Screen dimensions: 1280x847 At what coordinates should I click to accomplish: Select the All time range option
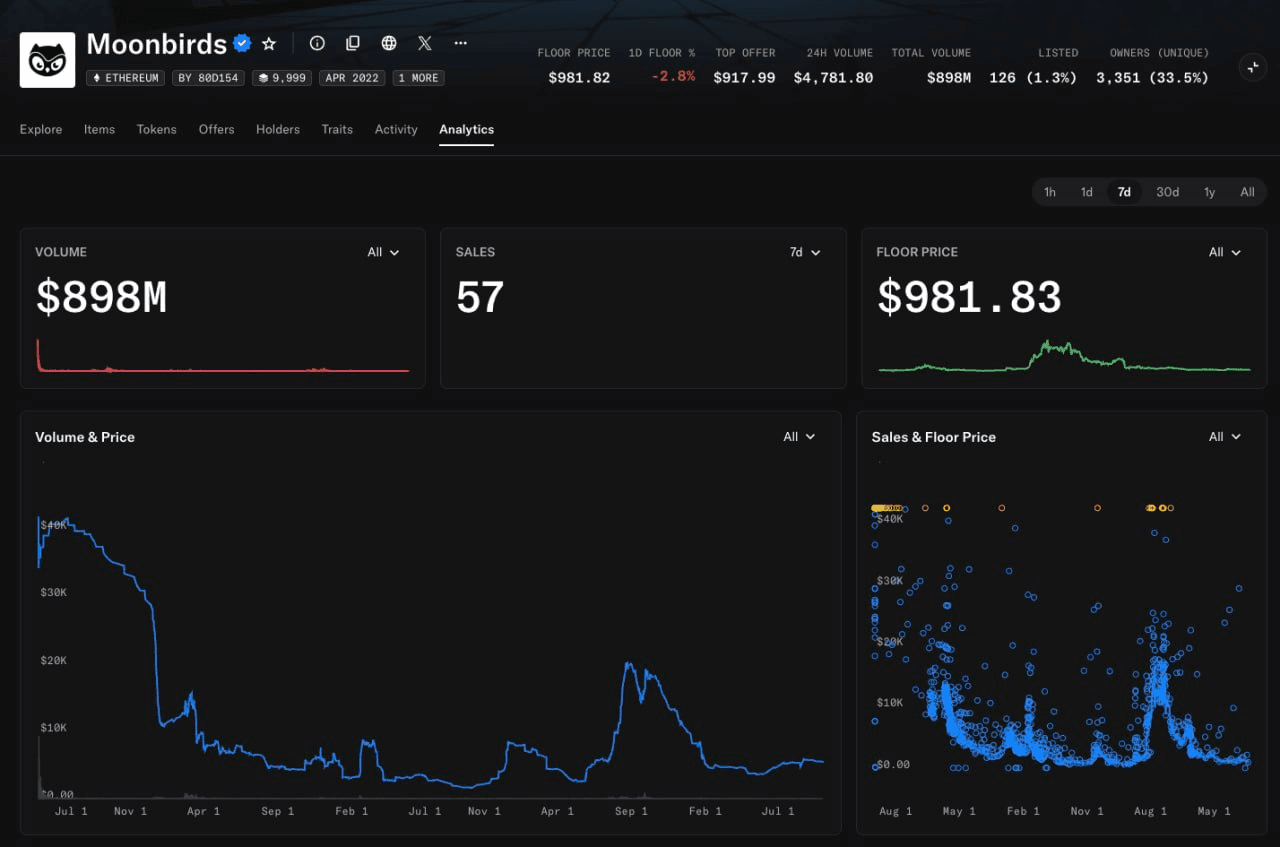tap(1247, 192)
